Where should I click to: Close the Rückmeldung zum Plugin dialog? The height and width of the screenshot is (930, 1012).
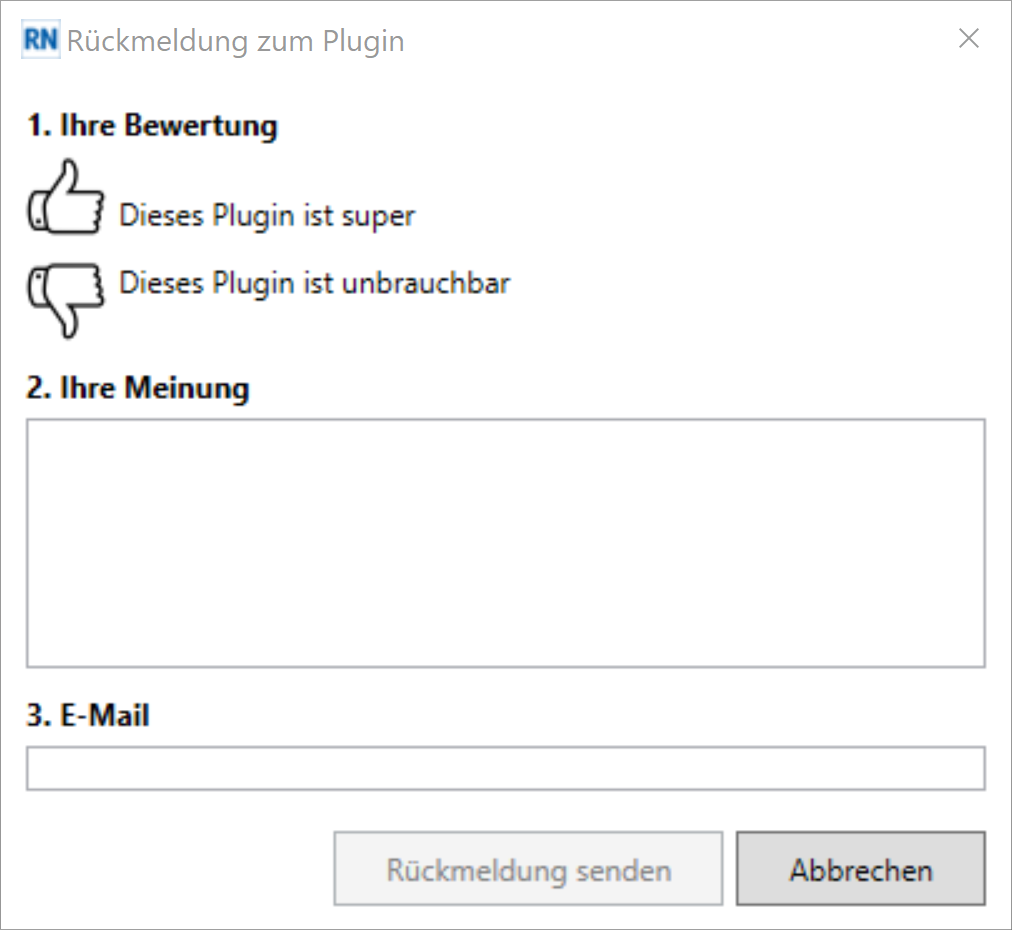coord(968,39)
